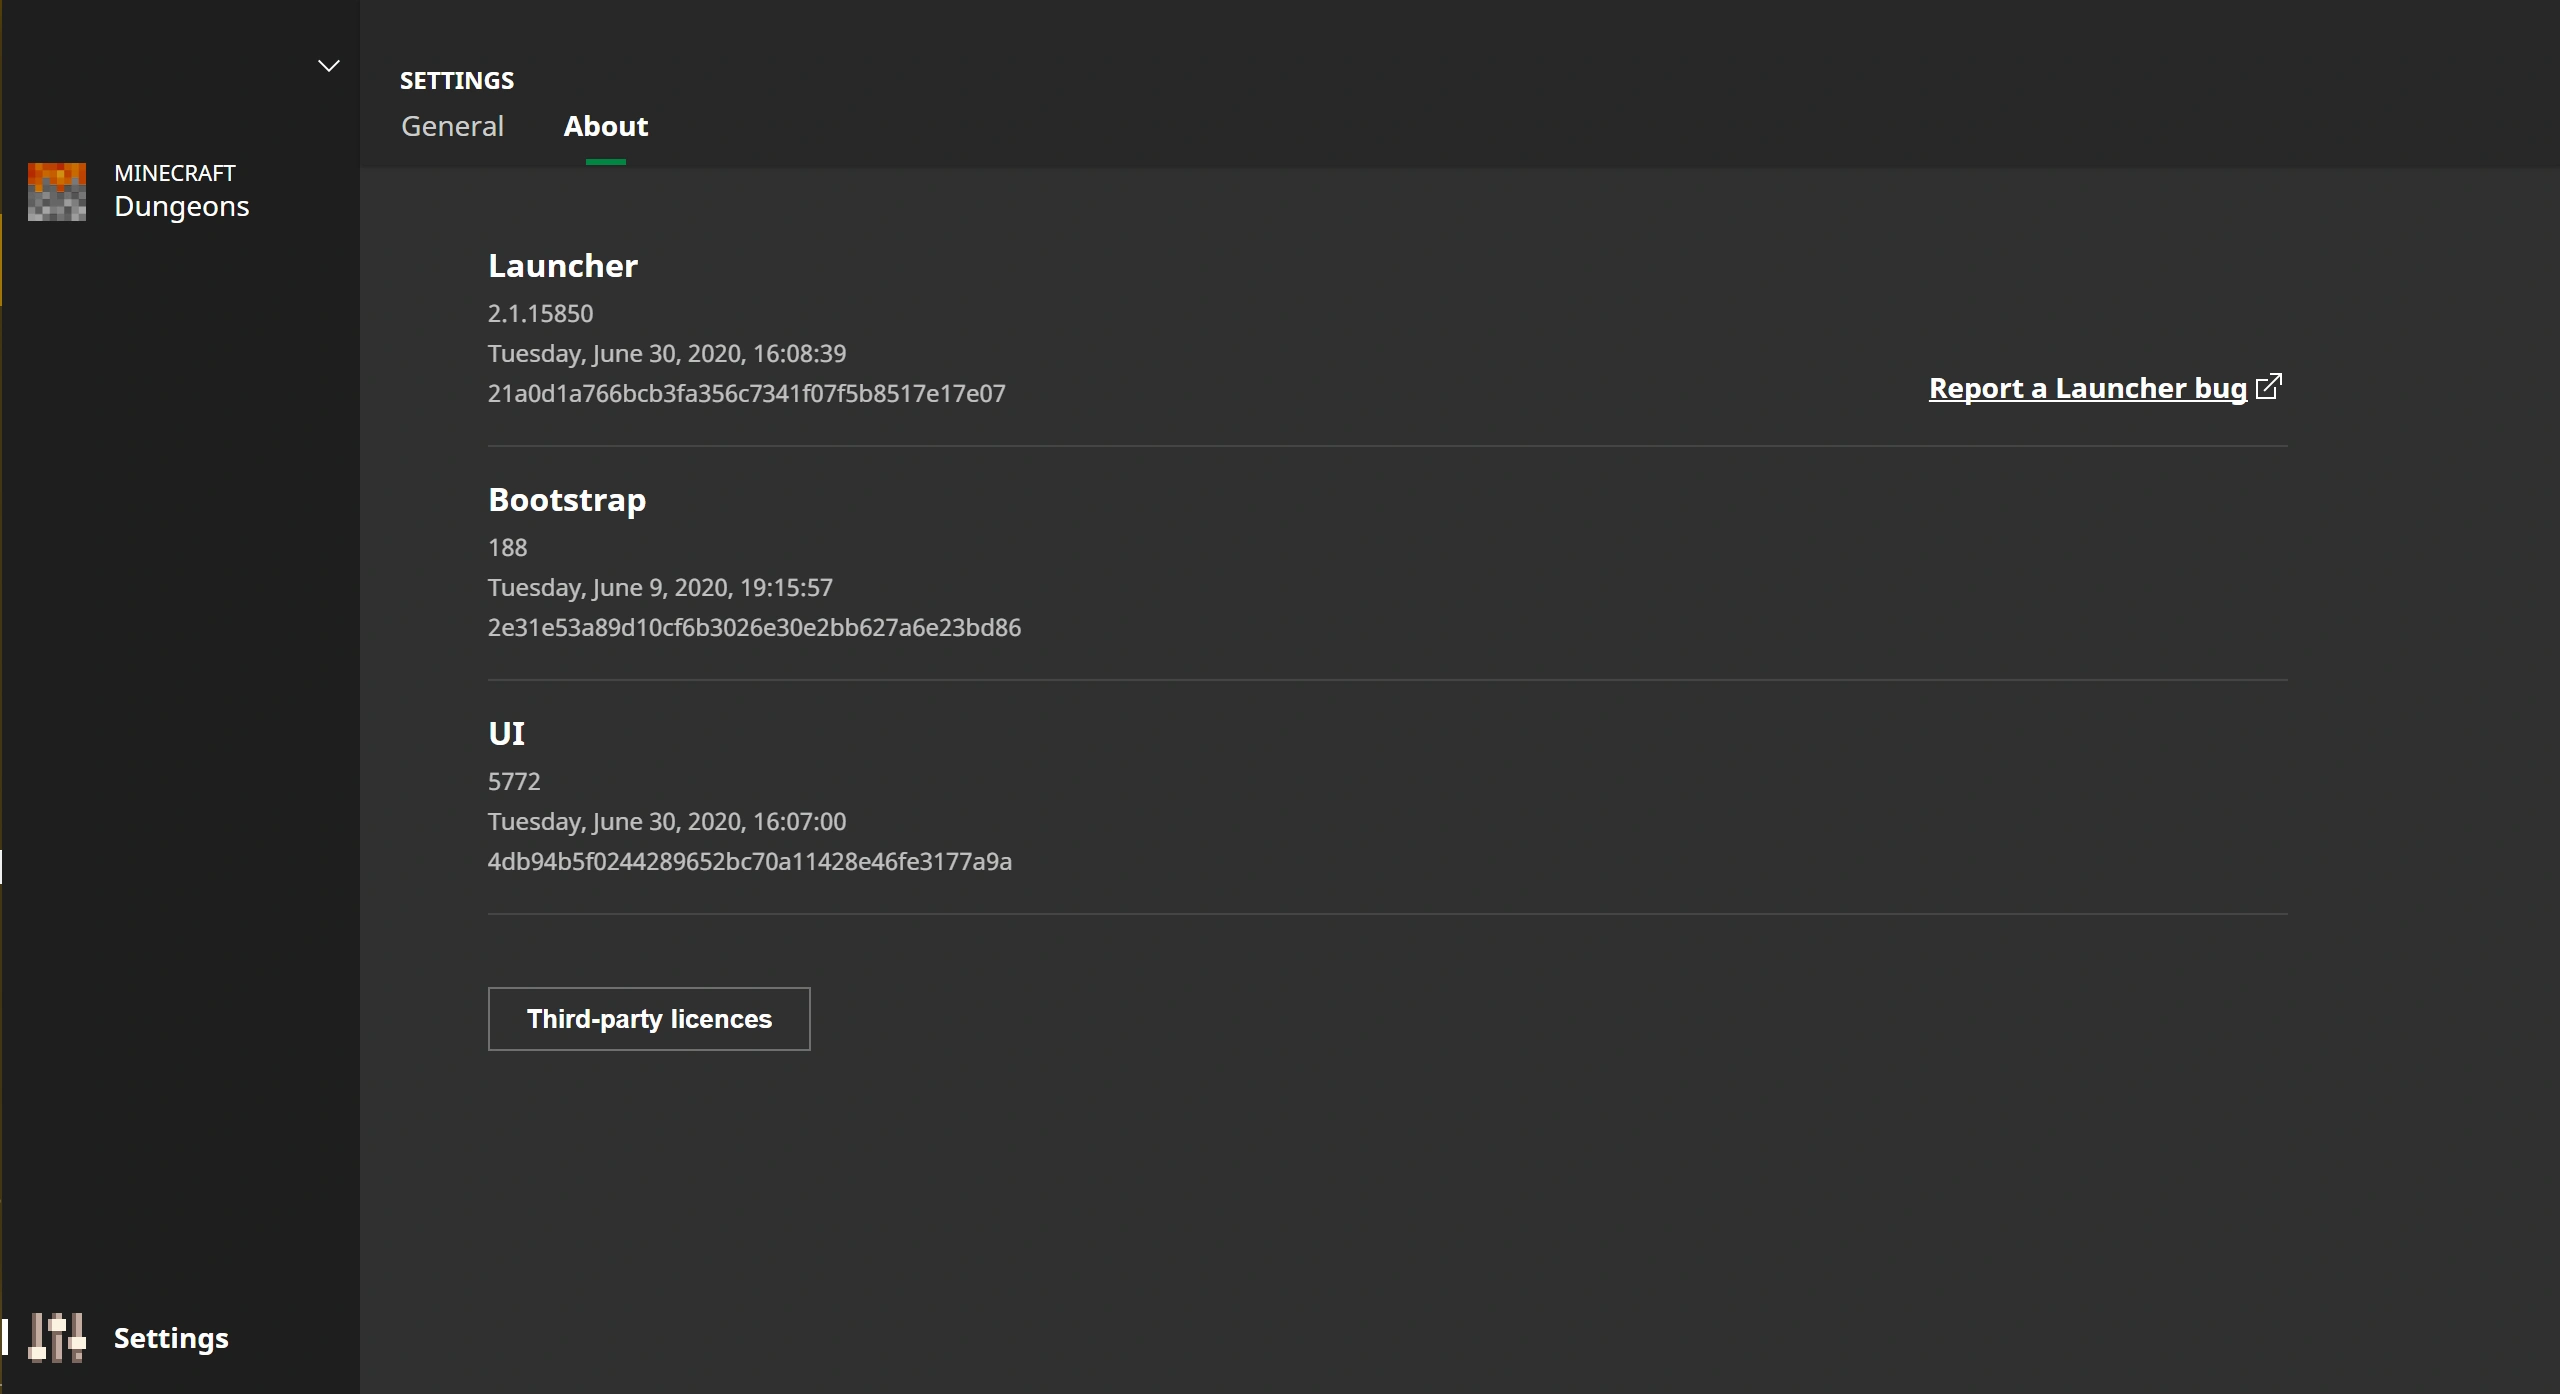The height and width of the screenshot is (1394, 2560).
Task: Click Launcher version 2.1.15850 text
Action: [540, 314]
